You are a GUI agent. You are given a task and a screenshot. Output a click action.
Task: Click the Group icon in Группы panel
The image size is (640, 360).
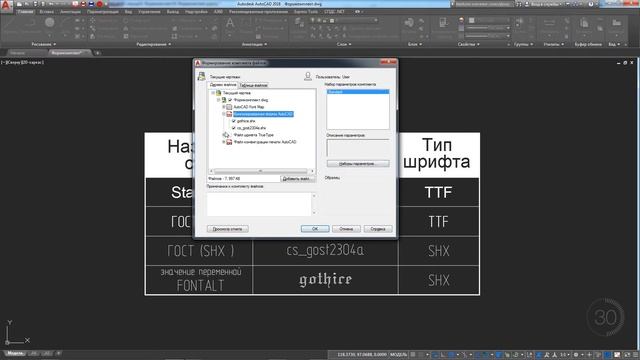520,22
